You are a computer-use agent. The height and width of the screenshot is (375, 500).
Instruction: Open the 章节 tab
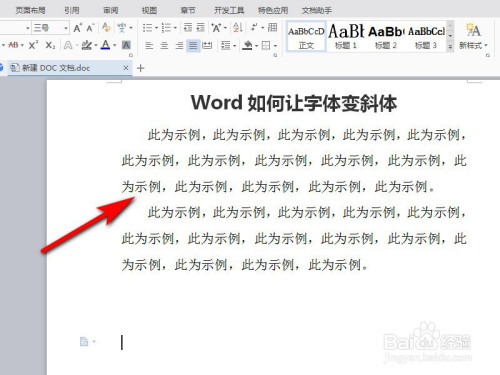tap(188, 11)
